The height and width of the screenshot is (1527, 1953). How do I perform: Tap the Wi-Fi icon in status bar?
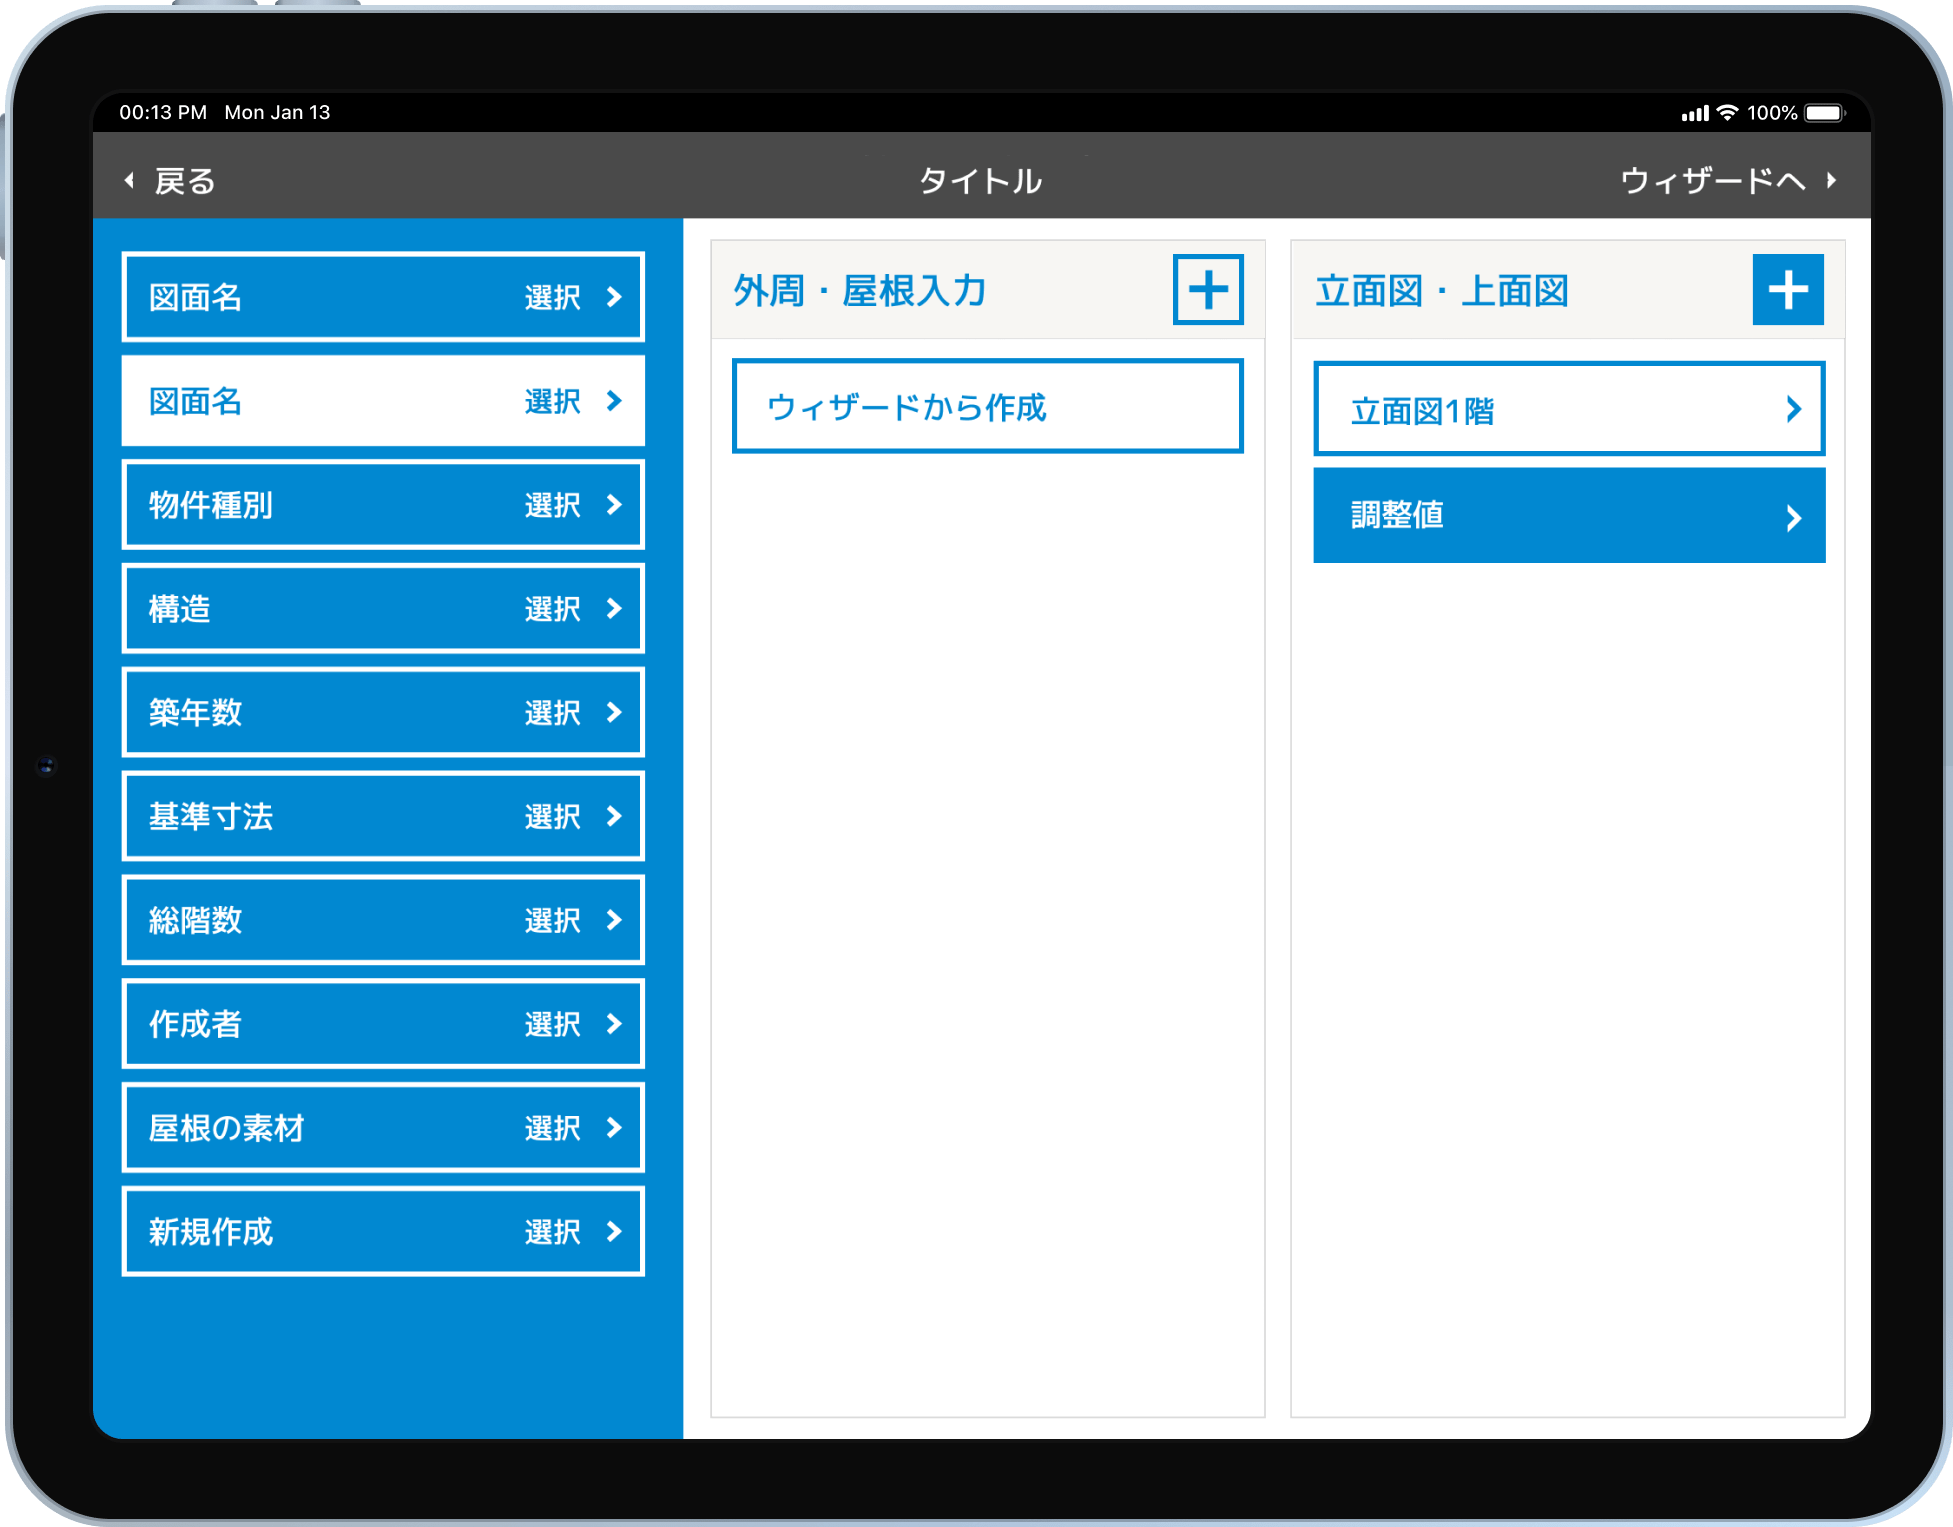[1727, 113]
